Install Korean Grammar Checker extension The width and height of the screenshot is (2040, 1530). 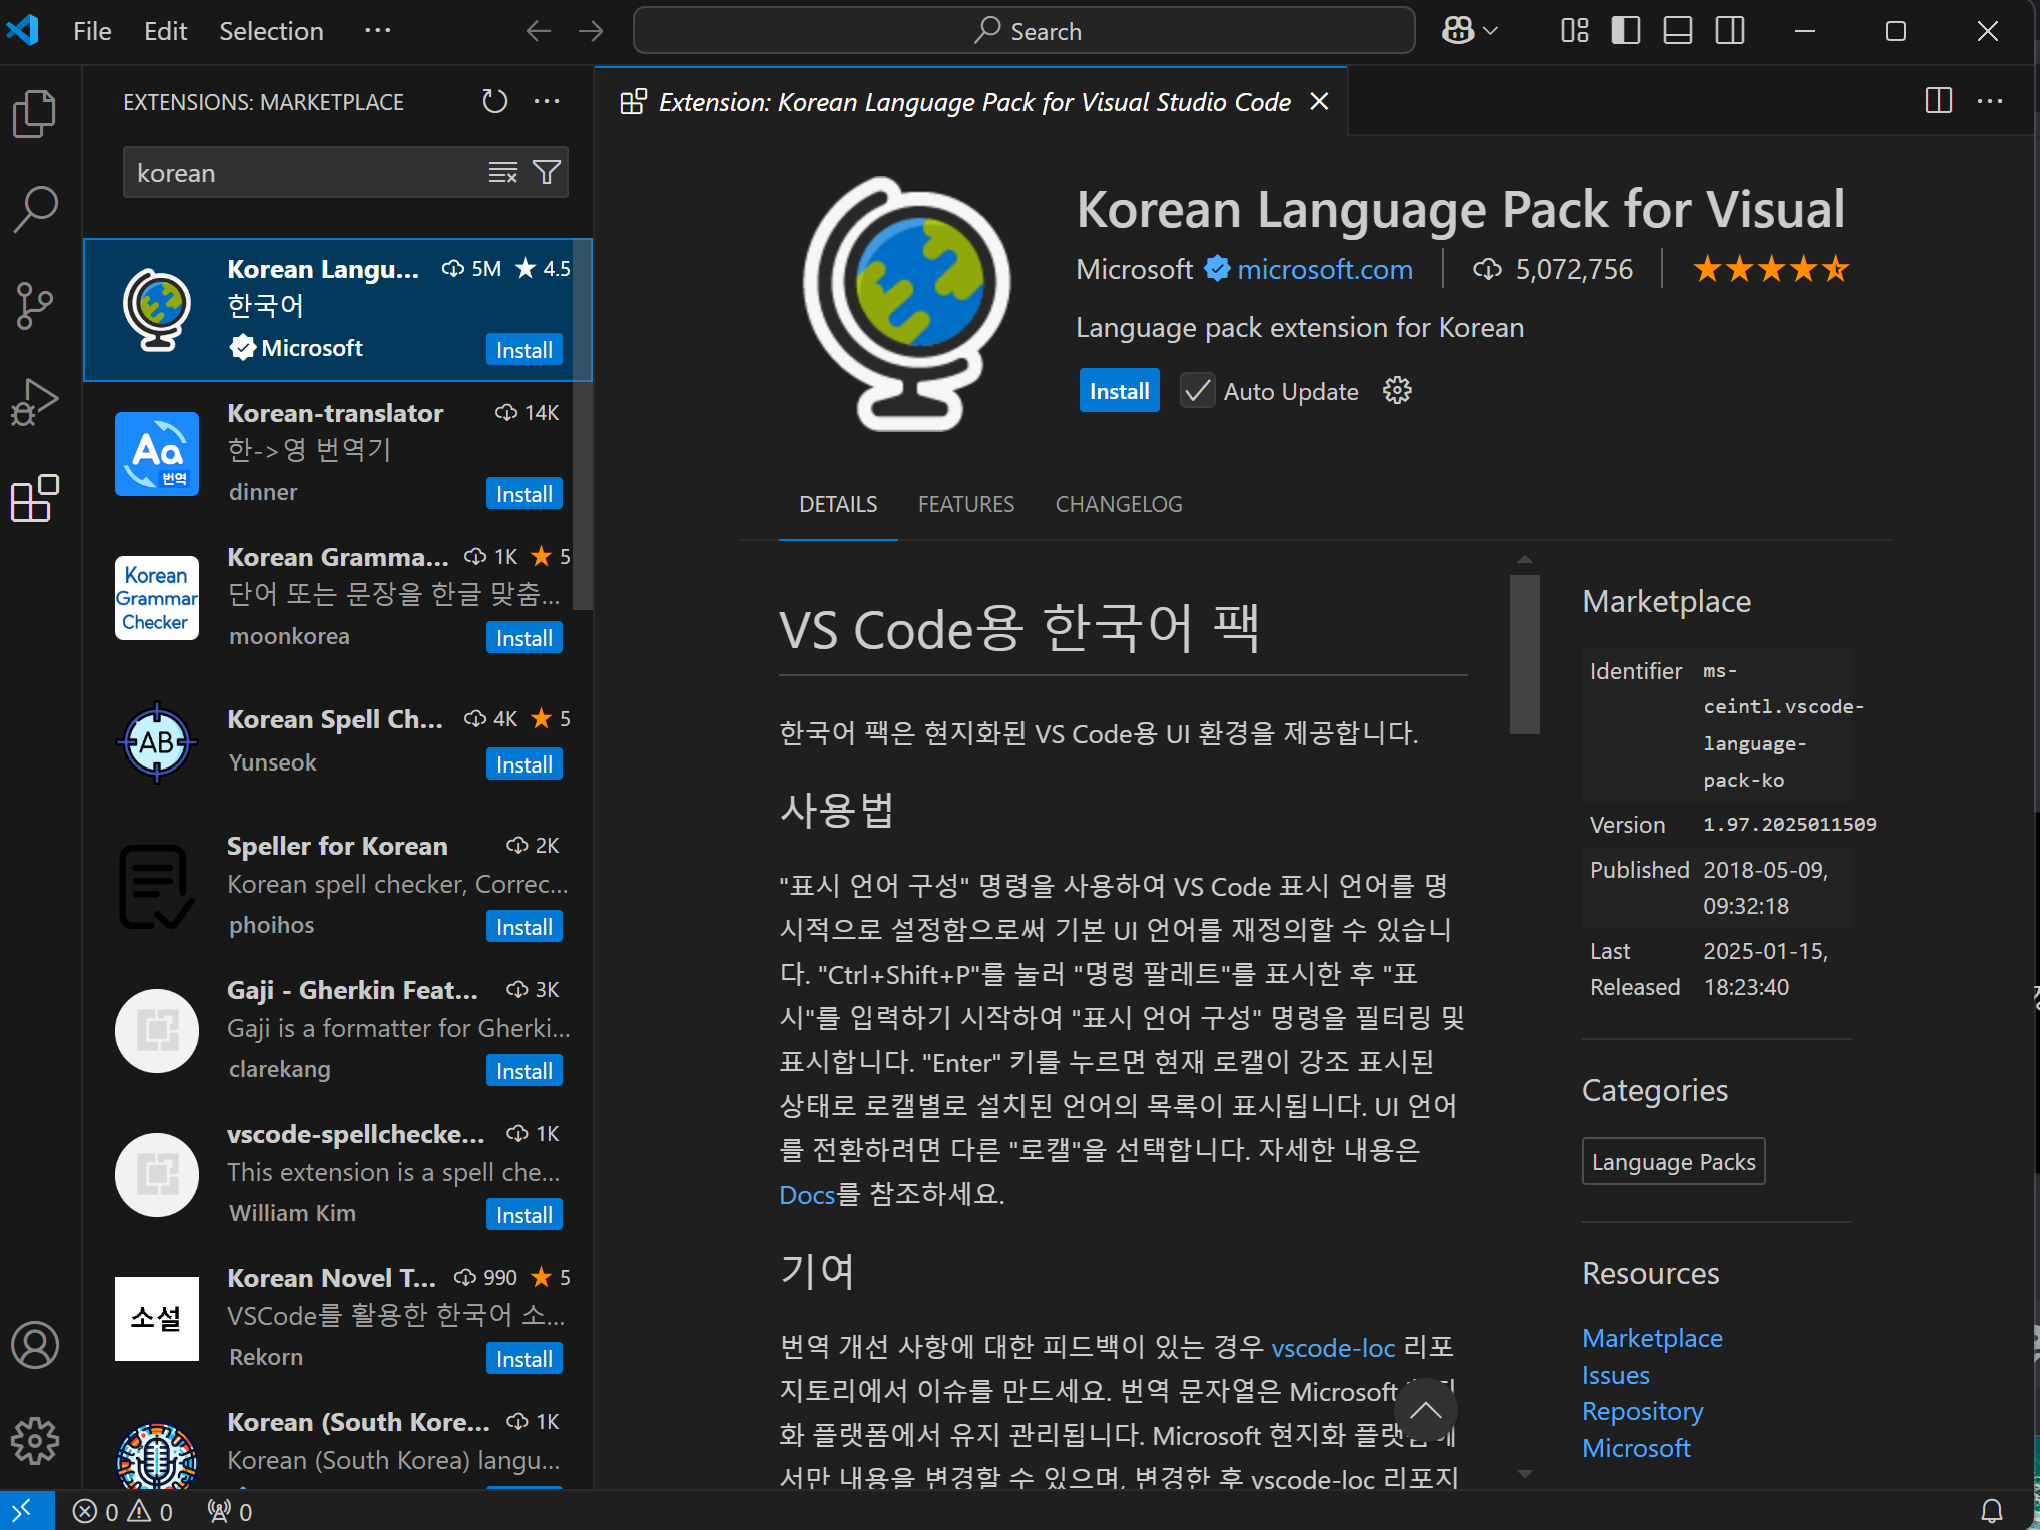coord(524,638)
